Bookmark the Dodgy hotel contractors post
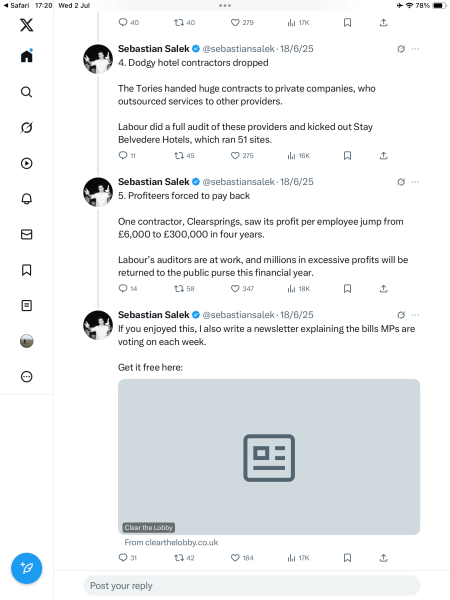Screen dimensions: 450x600 tap(347, 155)
